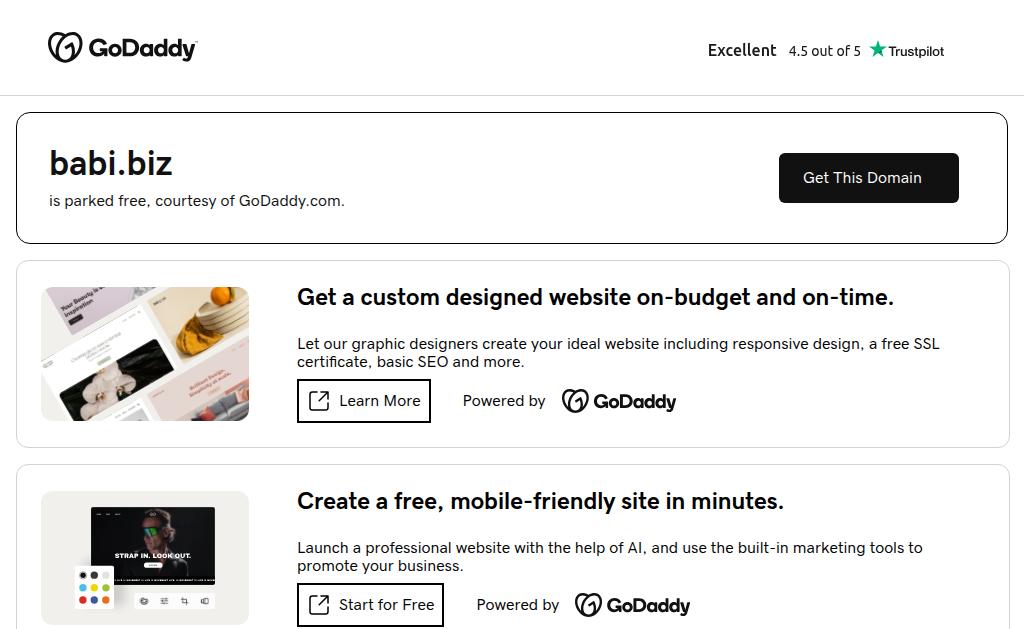Click the external-link icon beside Learn More
Viewport: 1024px width, 629px height.
[x=319, y=401]
